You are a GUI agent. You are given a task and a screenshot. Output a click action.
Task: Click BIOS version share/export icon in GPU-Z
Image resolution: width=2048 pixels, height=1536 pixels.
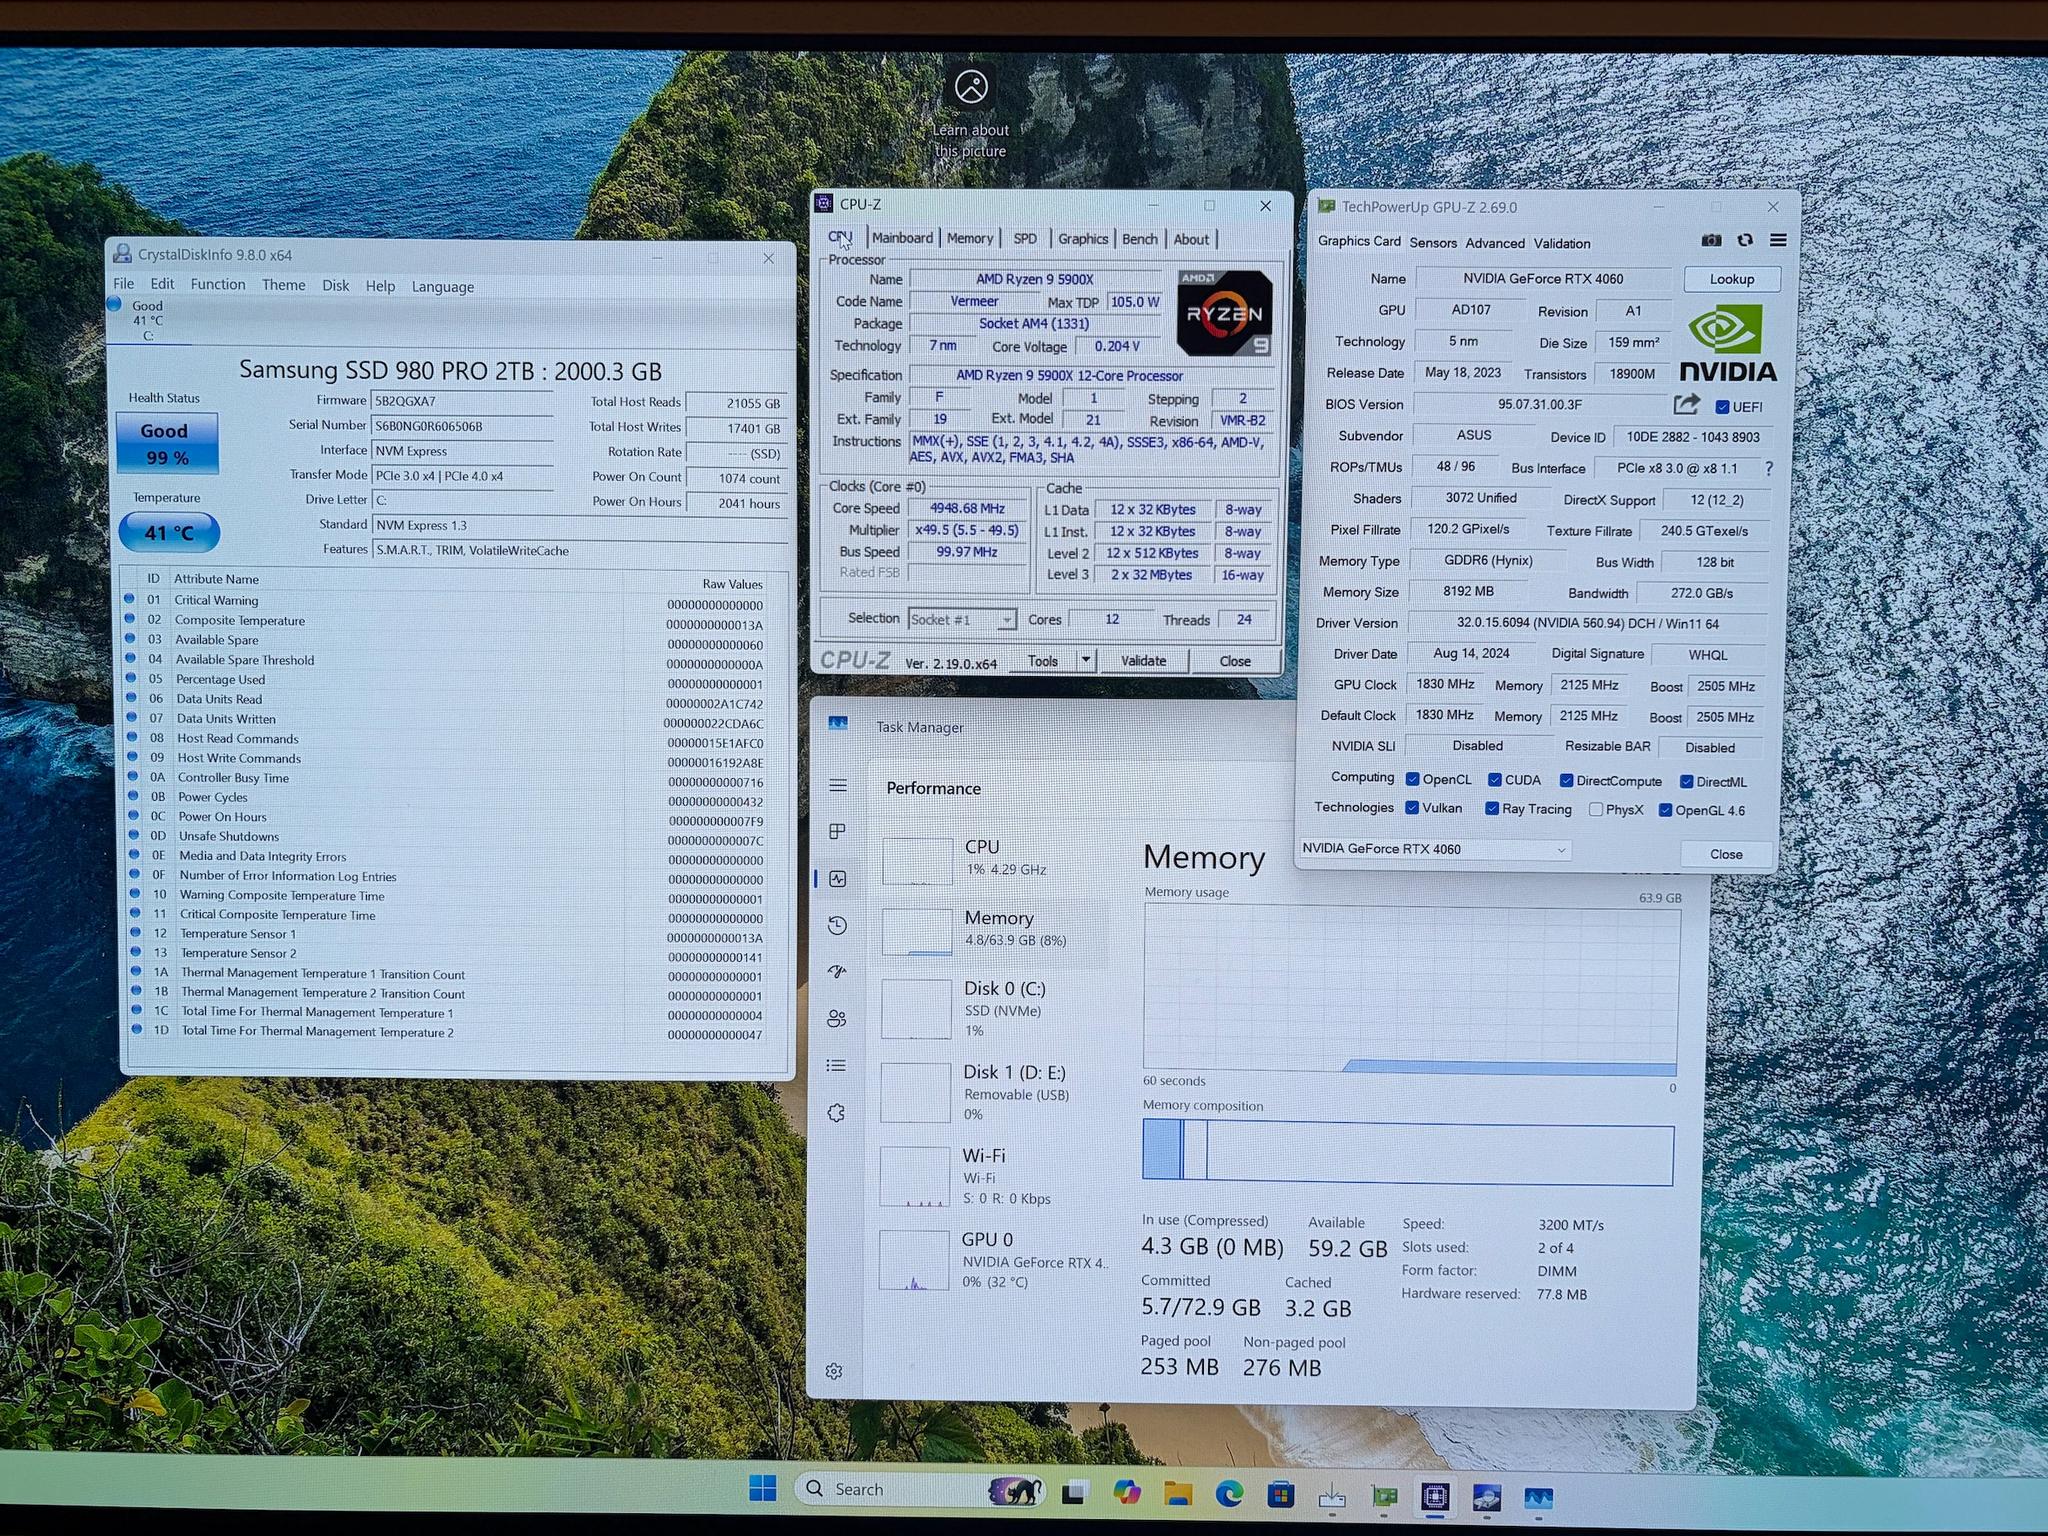click(x=1687, y=404)
